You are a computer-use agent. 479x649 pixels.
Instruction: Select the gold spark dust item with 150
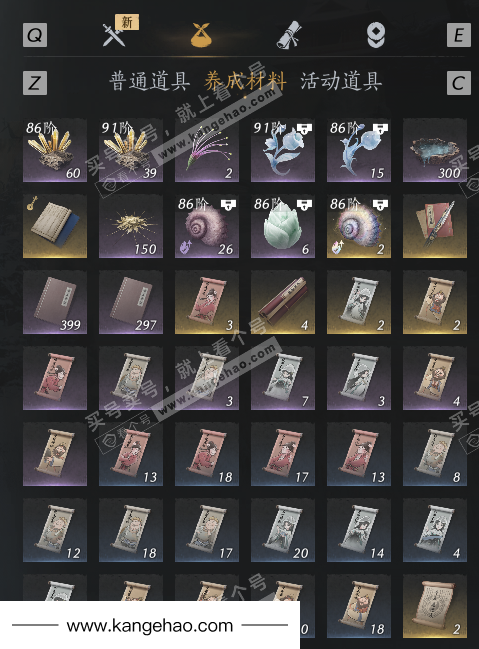pos(131,226)
